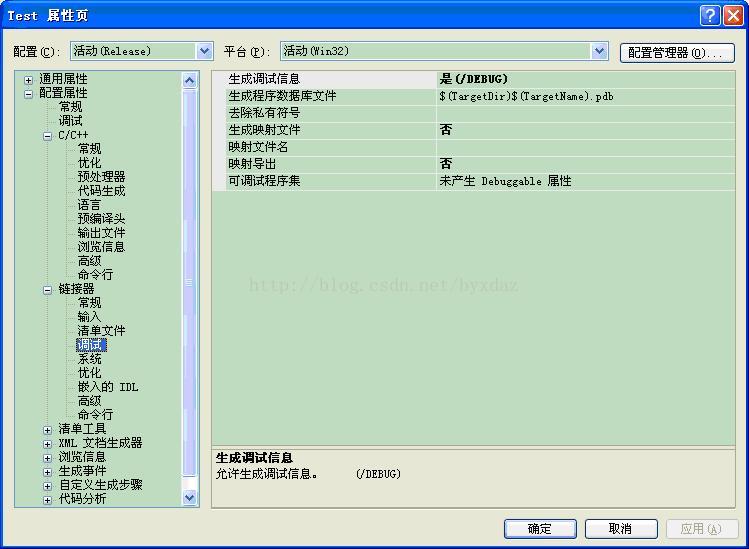The height and width of the screenshot is (549, 749).
Task: Select 常规 under 配置属性
Action: pos(70,107)
